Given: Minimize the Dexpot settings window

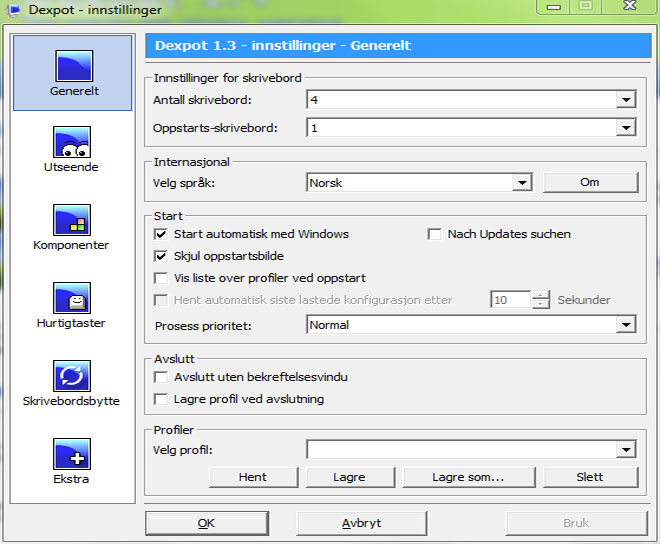Looking at the screenshot, I should tap(554, 7).
